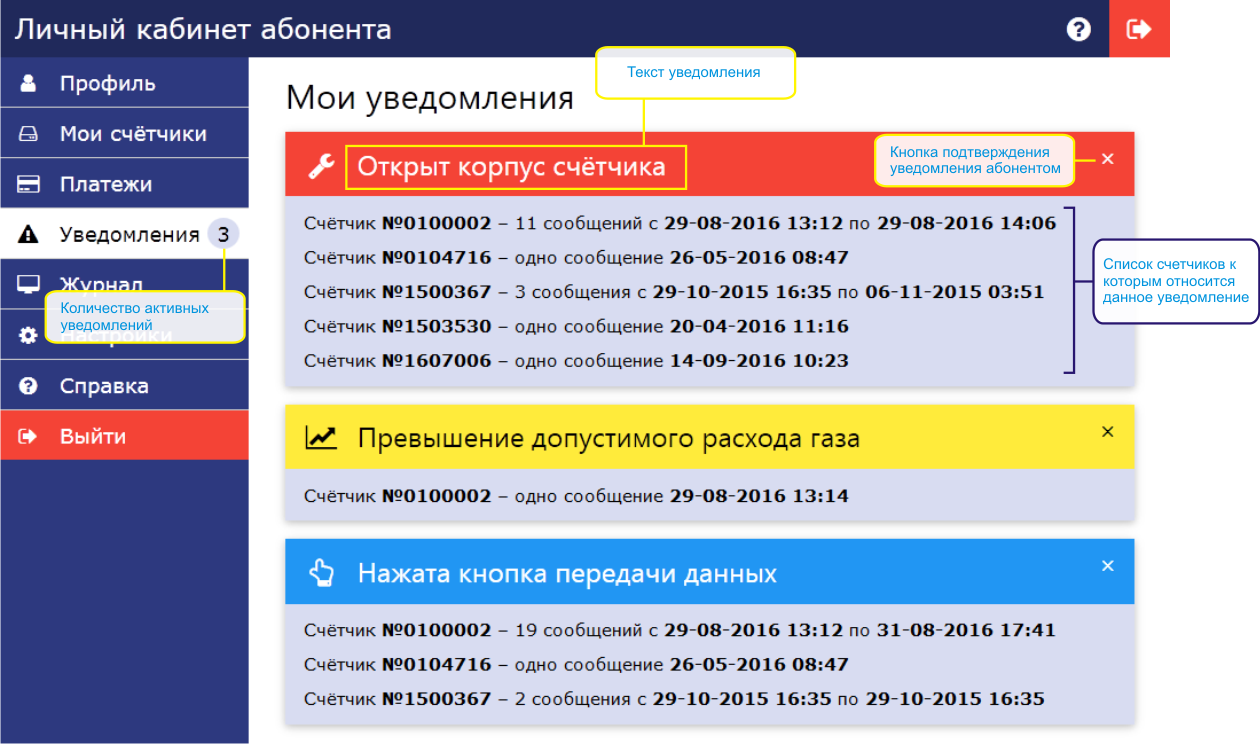Click the Открыт корпус счётчика notification title

click(512, 167)
